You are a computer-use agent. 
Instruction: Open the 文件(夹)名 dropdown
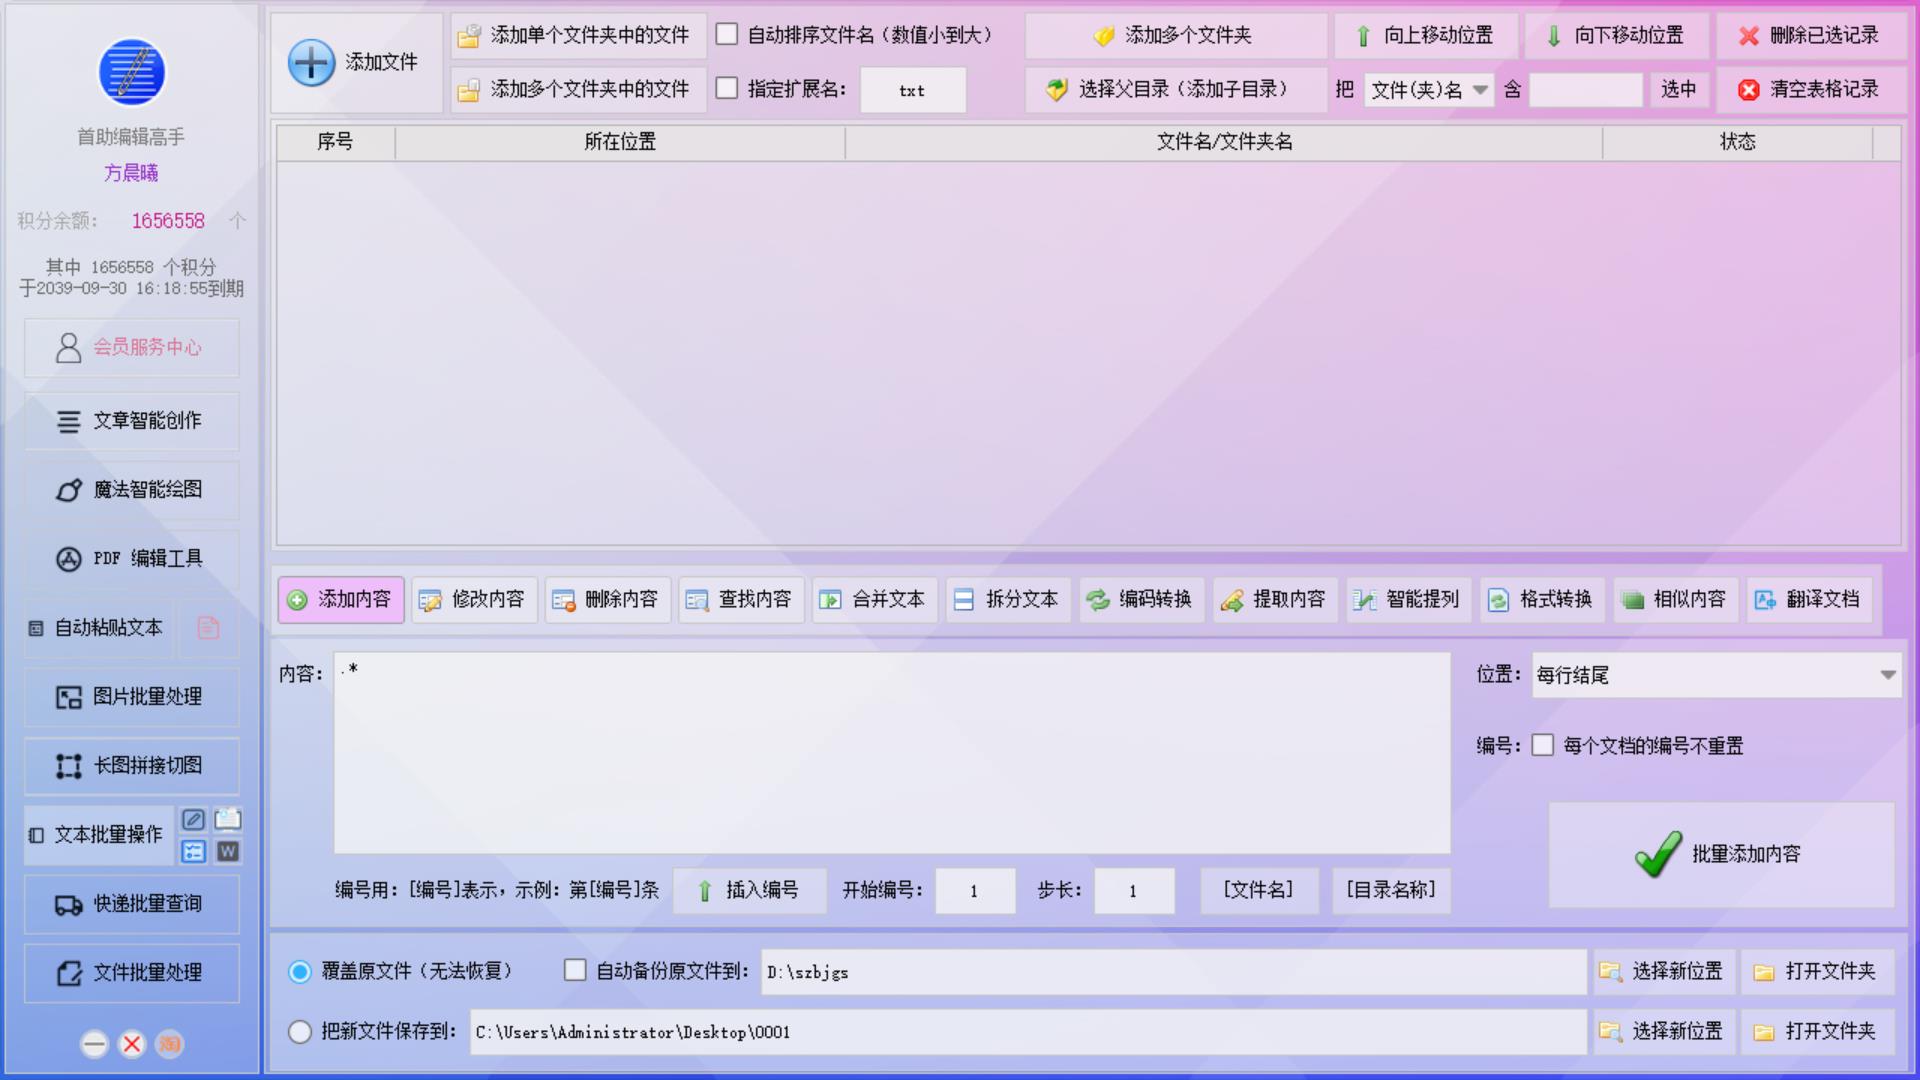(1429, 90)
